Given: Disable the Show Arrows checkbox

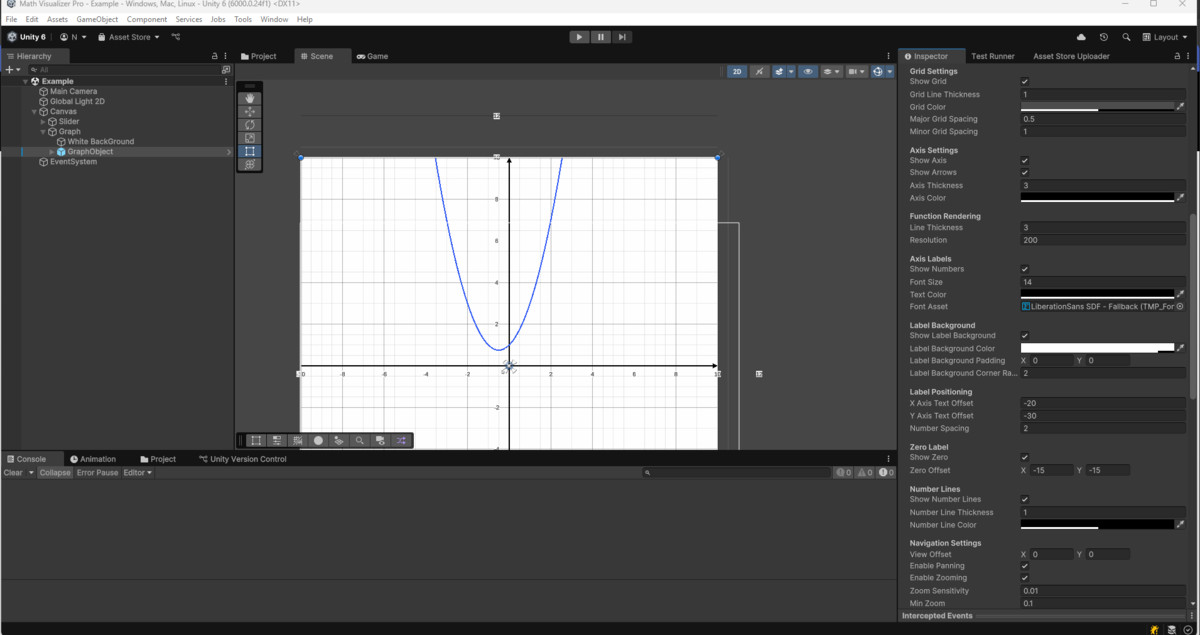Looking at the screenshot, I should pos(1024,173).
